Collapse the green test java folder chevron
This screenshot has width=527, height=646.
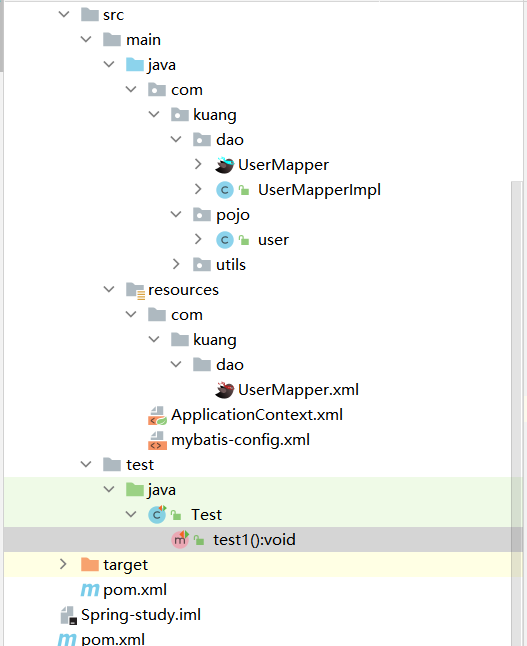coord(109,489)
